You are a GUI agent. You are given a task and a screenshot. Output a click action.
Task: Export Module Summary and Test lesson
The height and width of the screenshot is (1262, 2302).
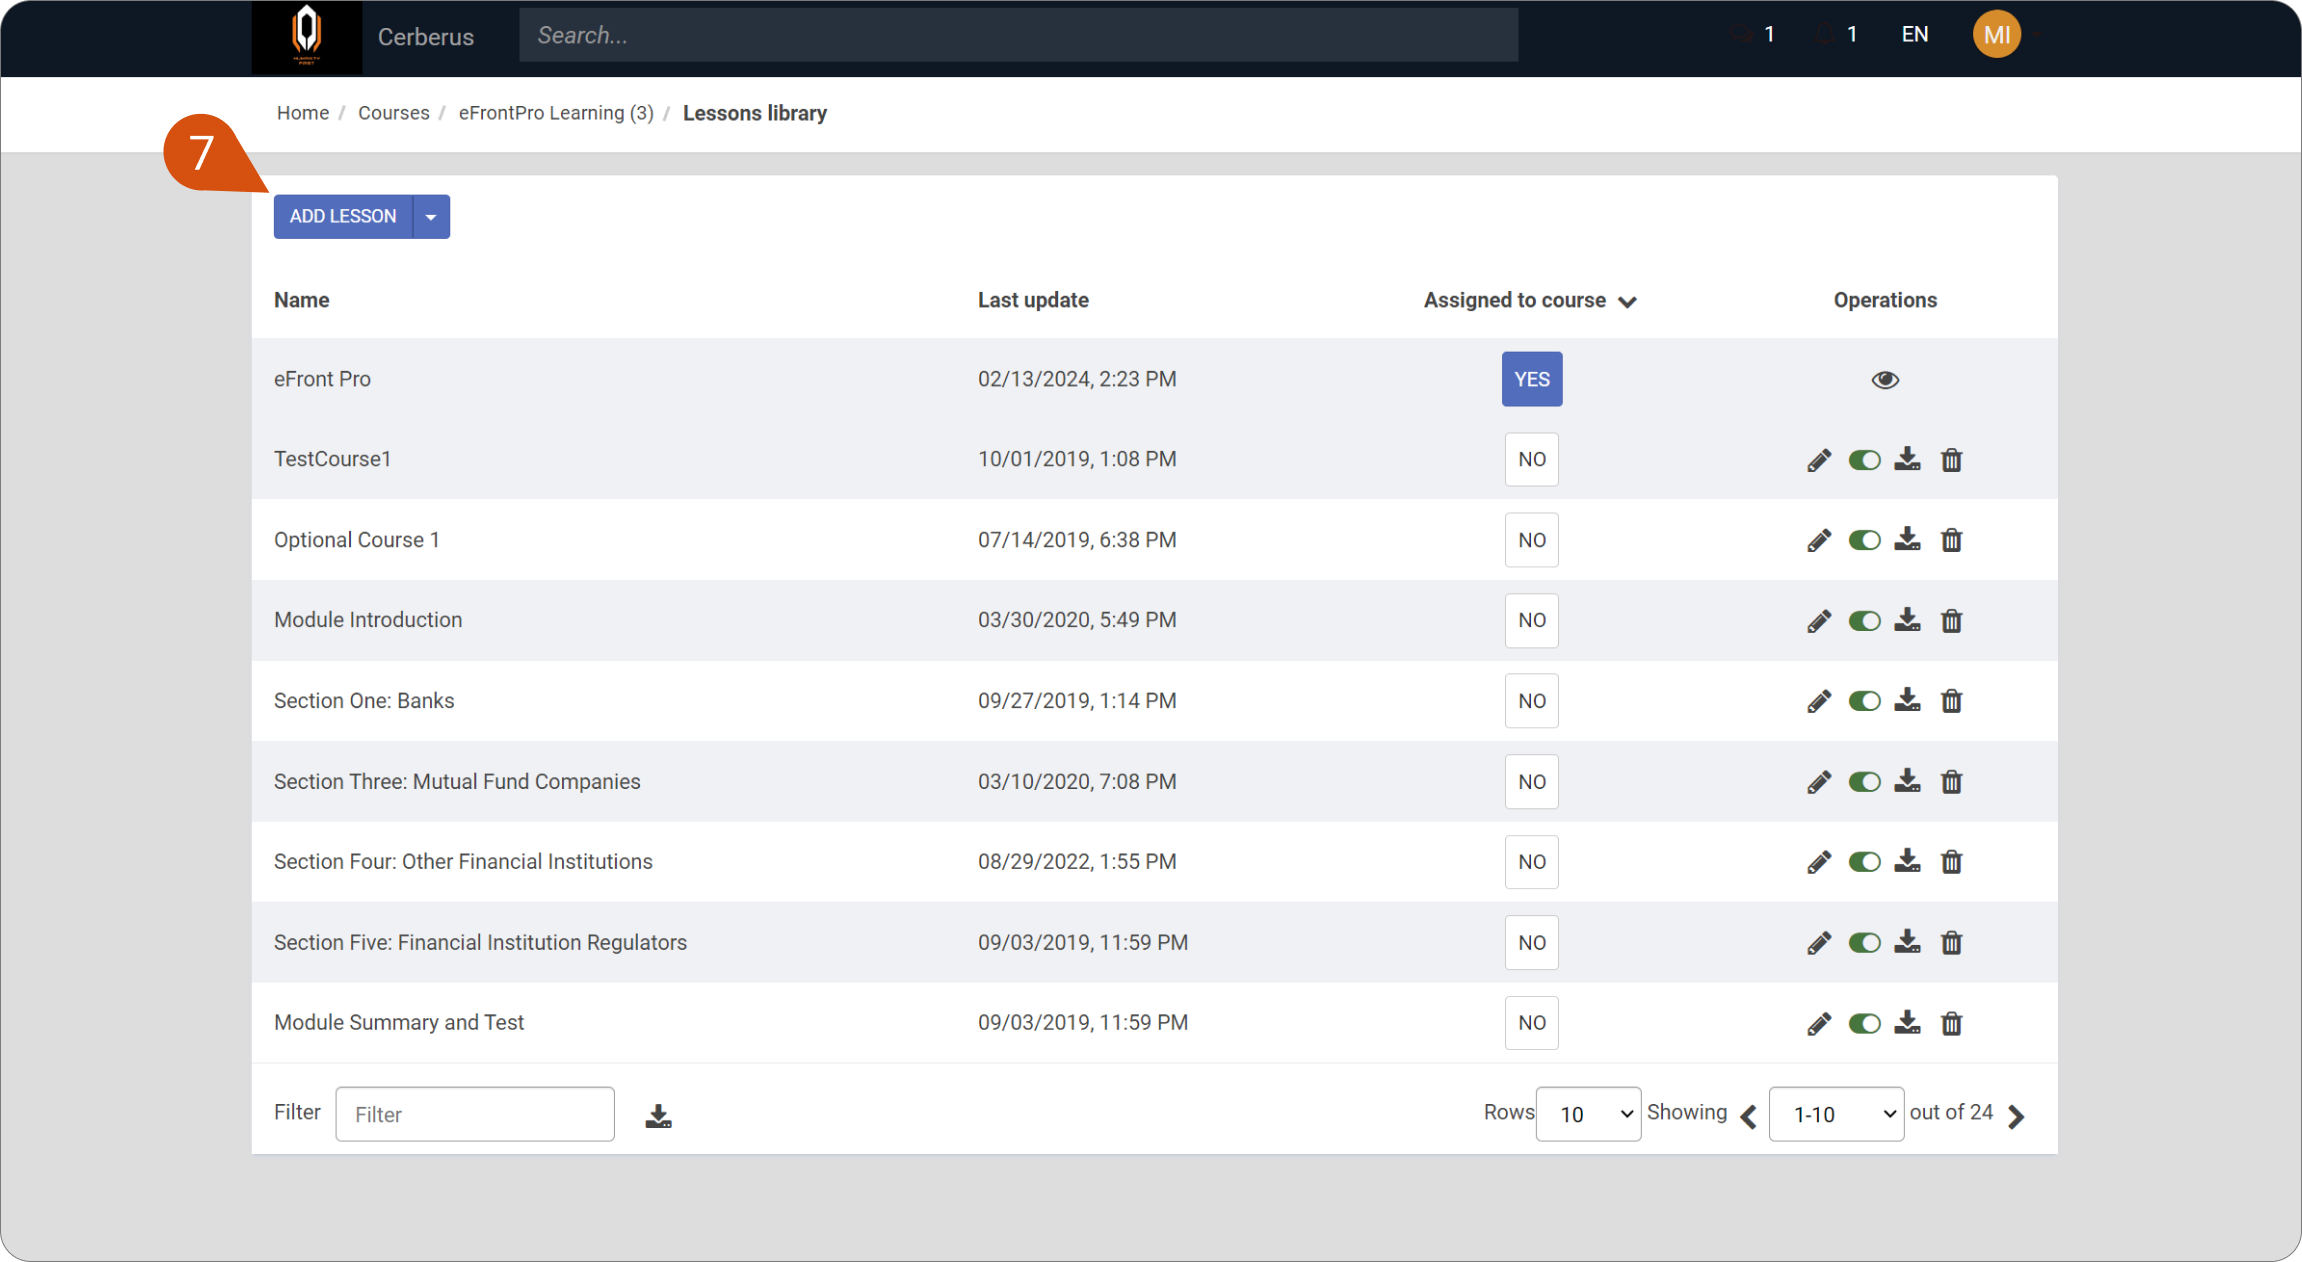[x=1907, y=1024]
